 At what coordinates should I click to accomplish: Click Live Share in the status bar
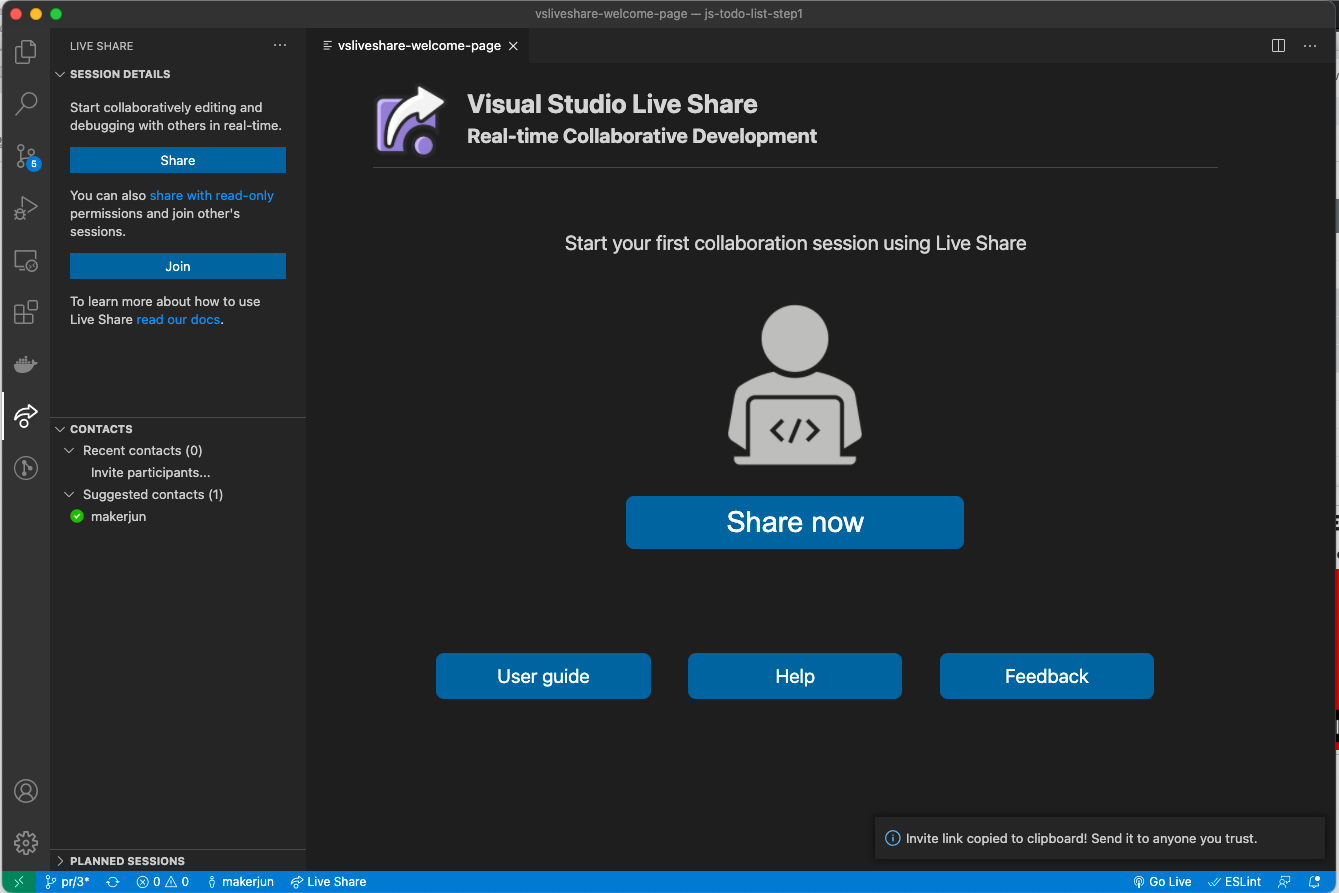pos(328,882)
